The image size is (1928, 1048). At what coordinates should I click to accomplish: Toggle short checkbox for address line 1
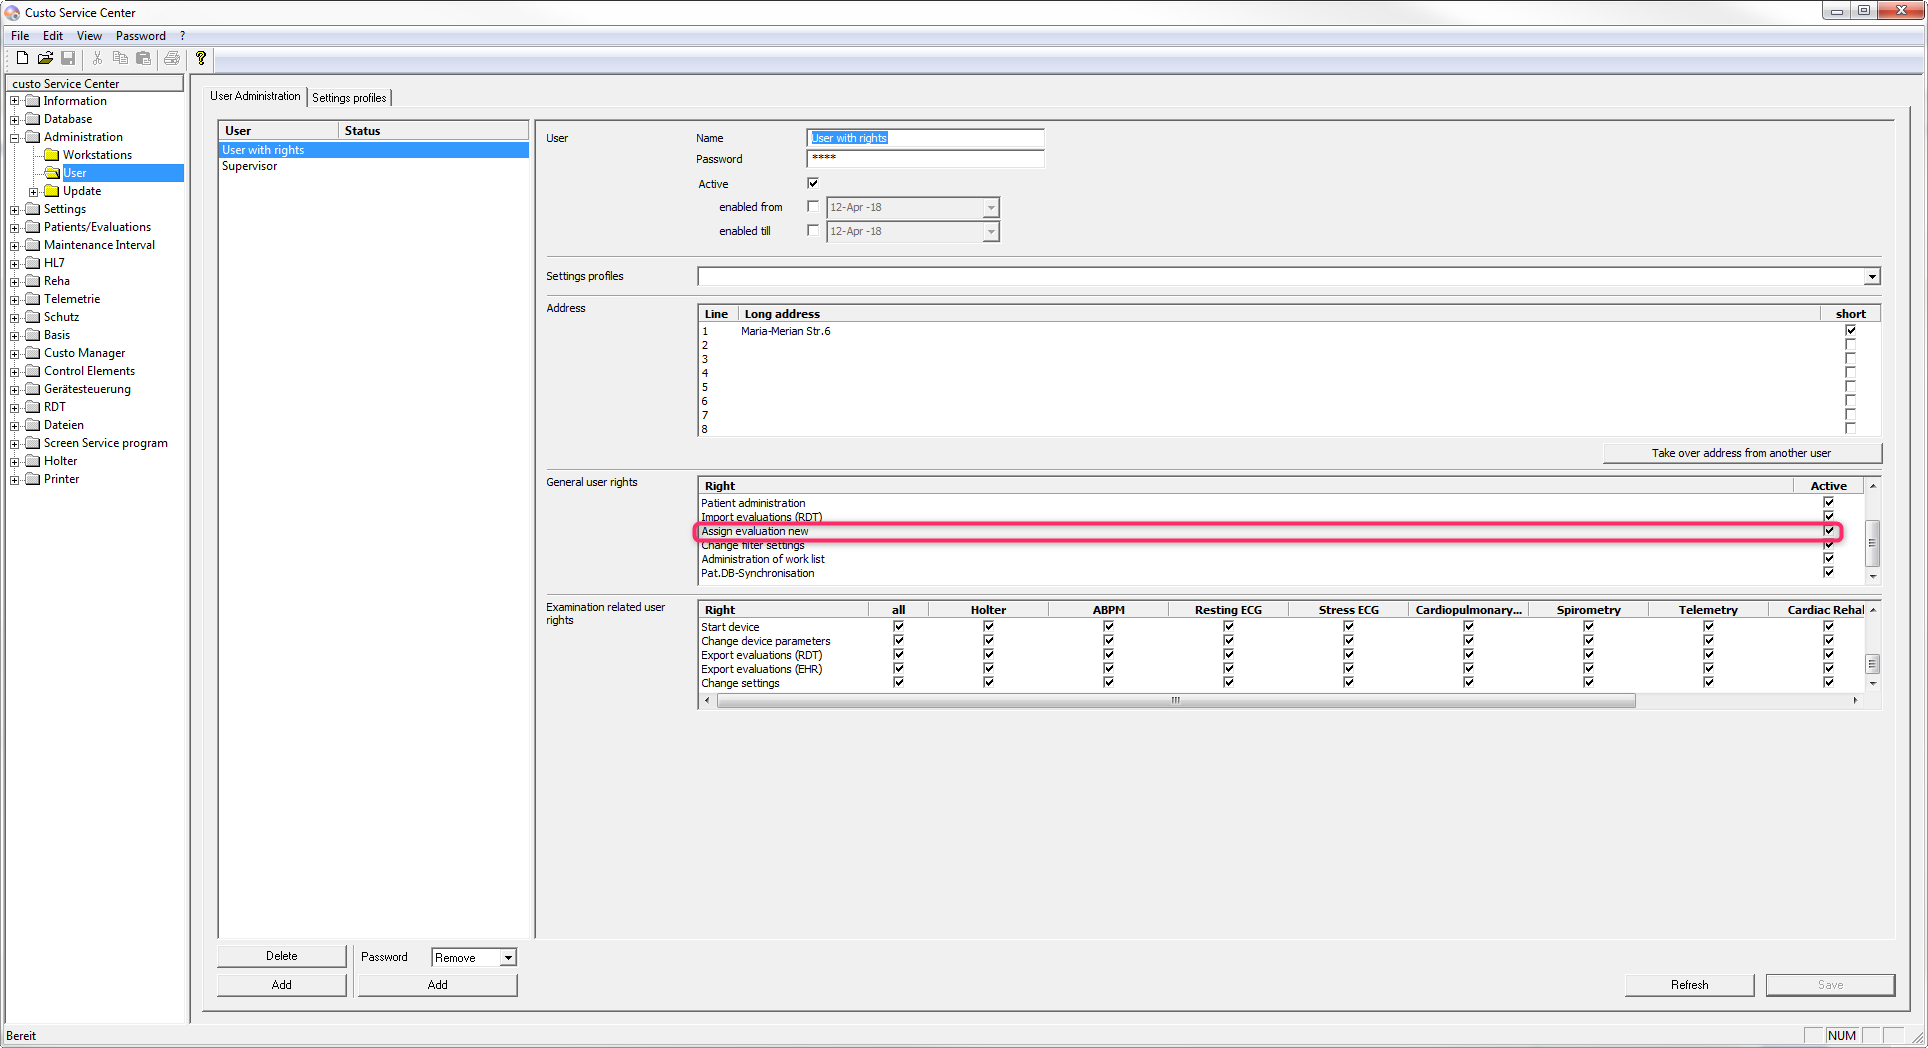coord(1850,330)
